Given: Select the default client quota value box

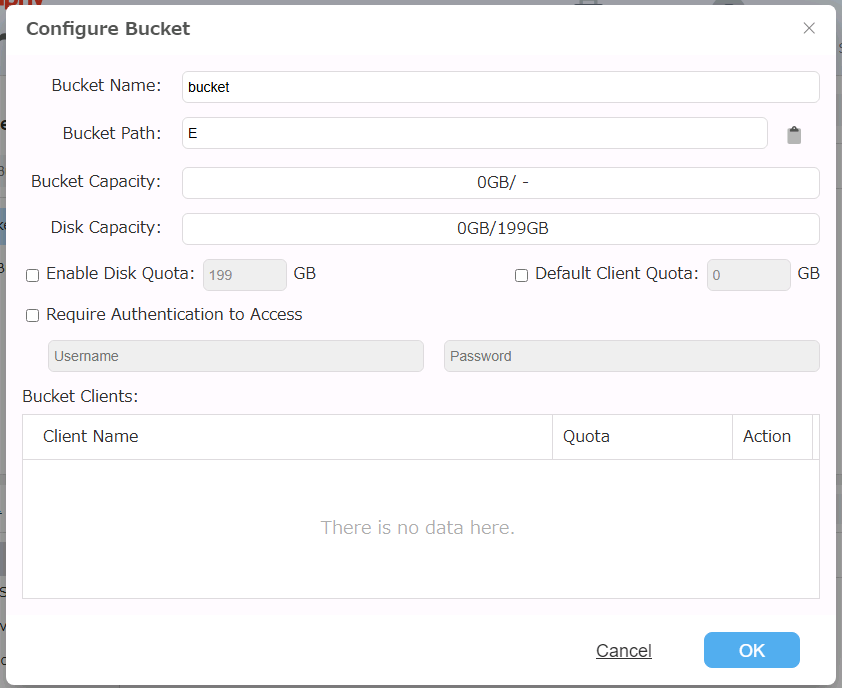Looking at the screenshot, I should (x=748, y=275).
